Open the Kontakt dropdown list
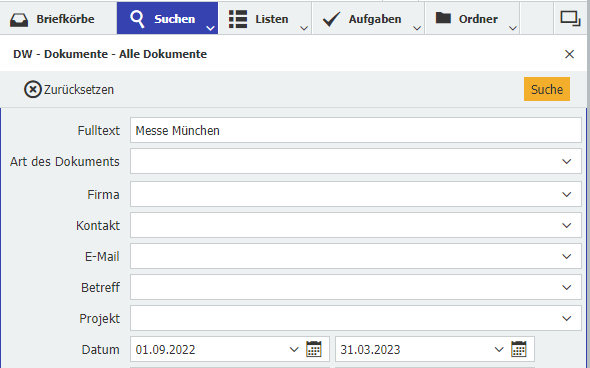Viewport: 590px width, 368px height. click(x=567, y=225)
